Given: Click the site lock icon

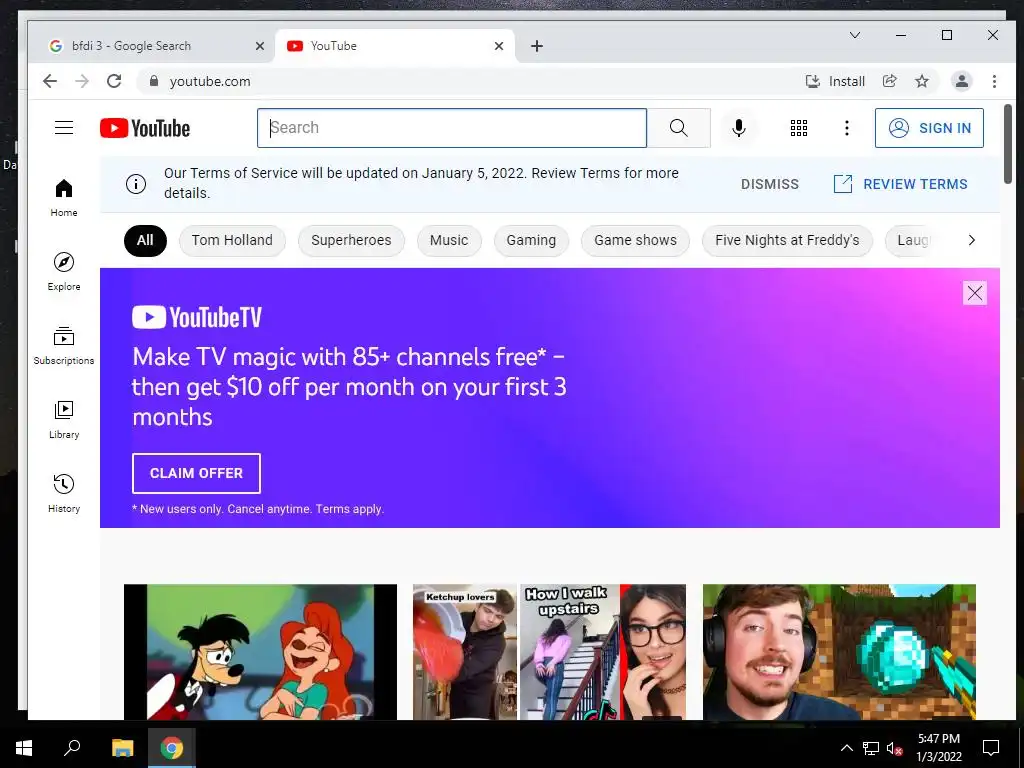Looking at the screenshot, I should (x=153, y=81).
